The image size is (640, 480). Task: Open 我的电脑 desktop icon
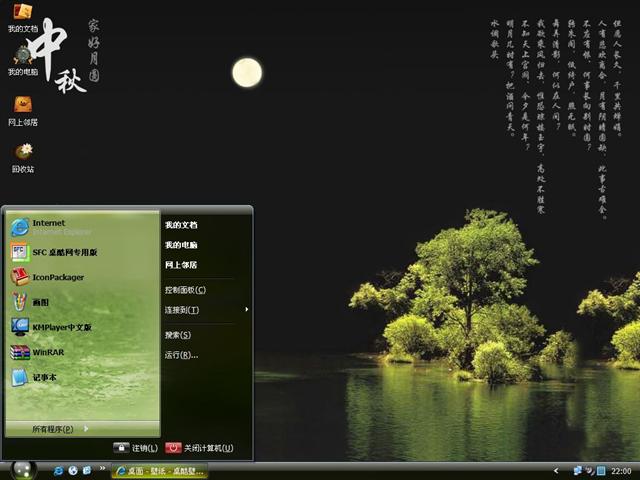[x=23, y=60]
